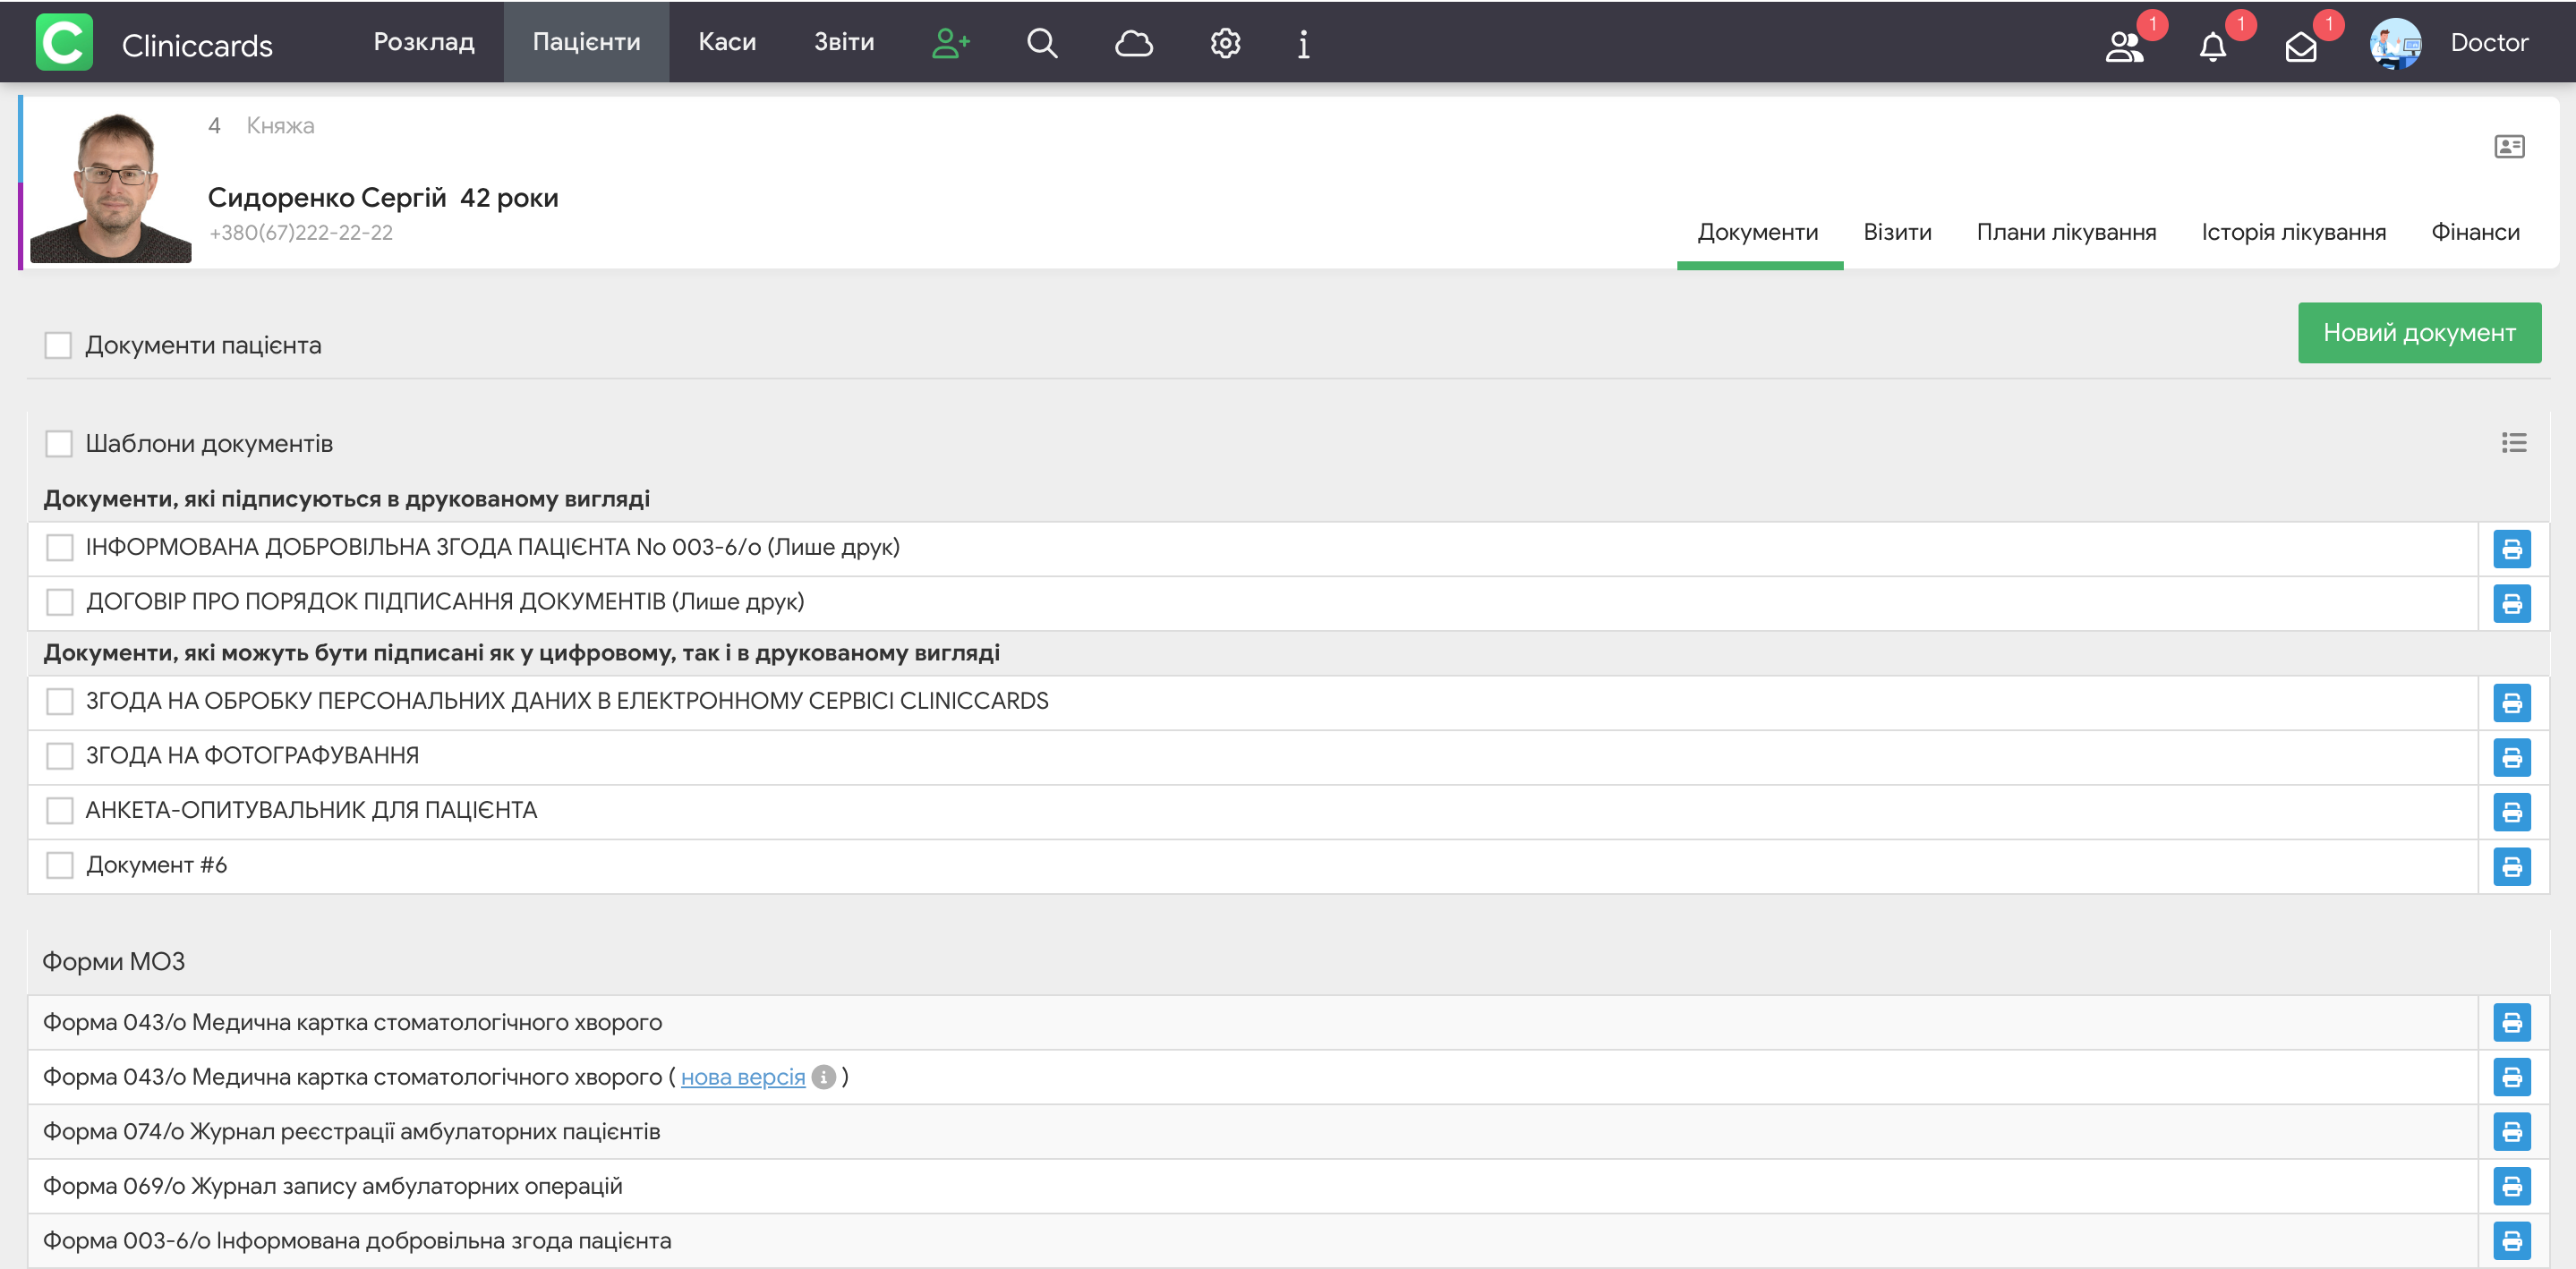Open the ЗГОДА НА ФОТОГРАФУВАННЯ template row
Image resolution: width=2576 pixels, height=1269 pixels.
point(1253,757)
